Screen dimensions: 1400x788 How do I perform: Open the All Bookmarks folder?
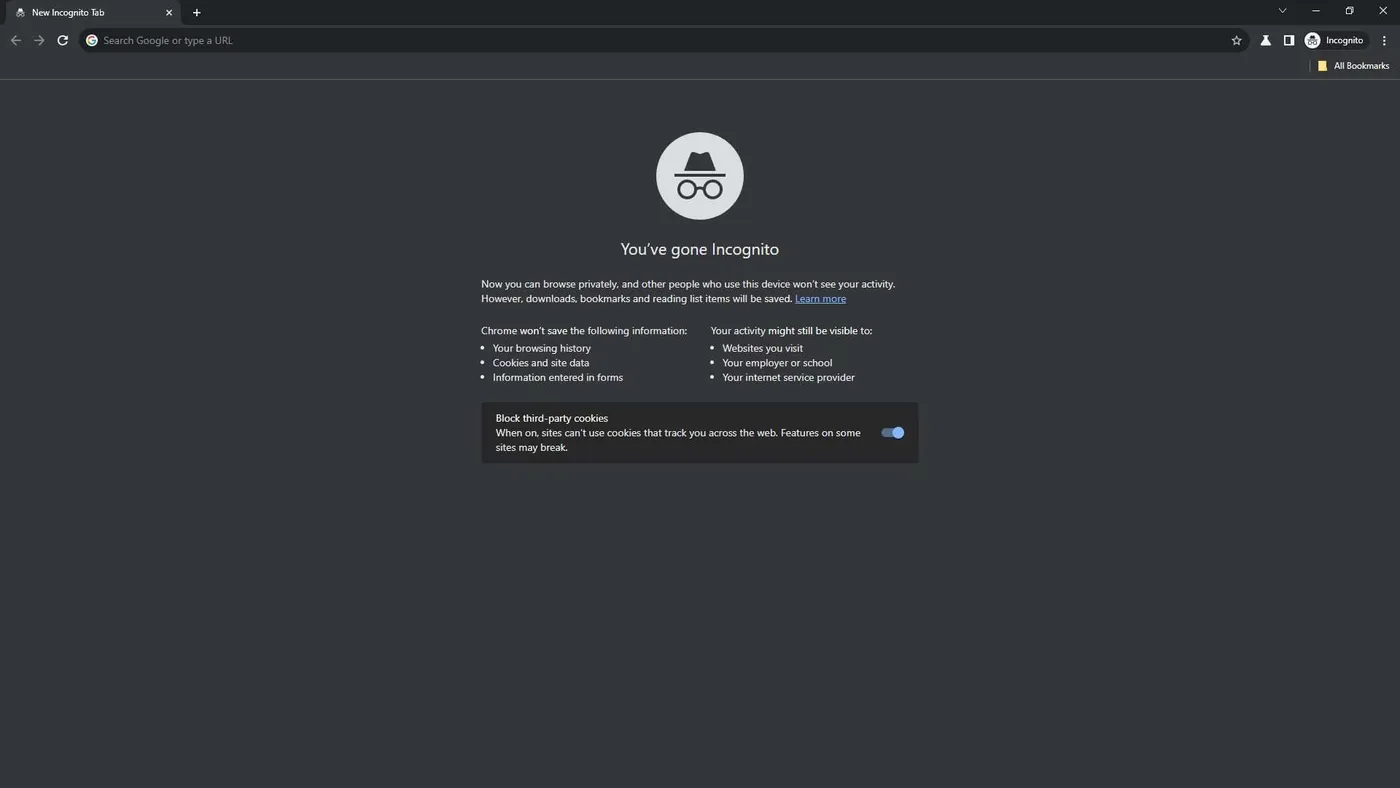point(1353,66)
